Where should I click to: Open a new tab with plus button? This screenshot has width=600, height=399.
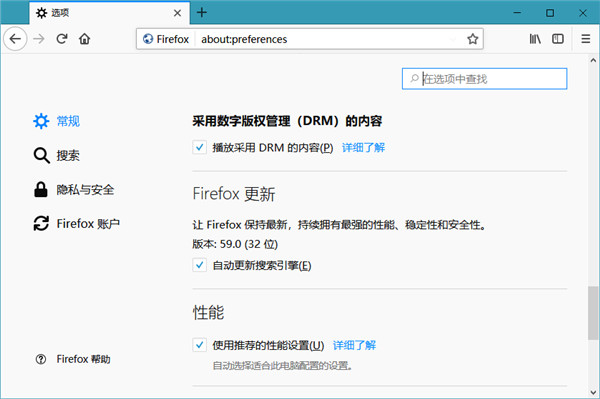pyautogui.click(x=202, y=13)
